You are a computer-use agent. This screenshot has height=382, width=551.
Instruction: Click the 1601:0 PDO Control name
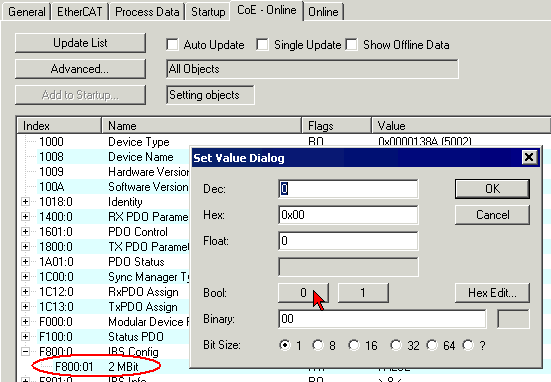(x=138, y=232)
